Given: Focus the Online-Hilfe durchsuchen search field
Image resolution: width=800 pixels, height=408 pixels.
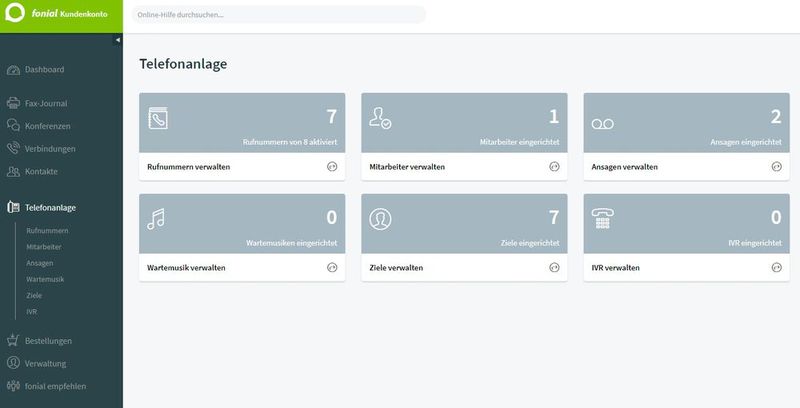Looking at the screenshot, I should [279, 15].
